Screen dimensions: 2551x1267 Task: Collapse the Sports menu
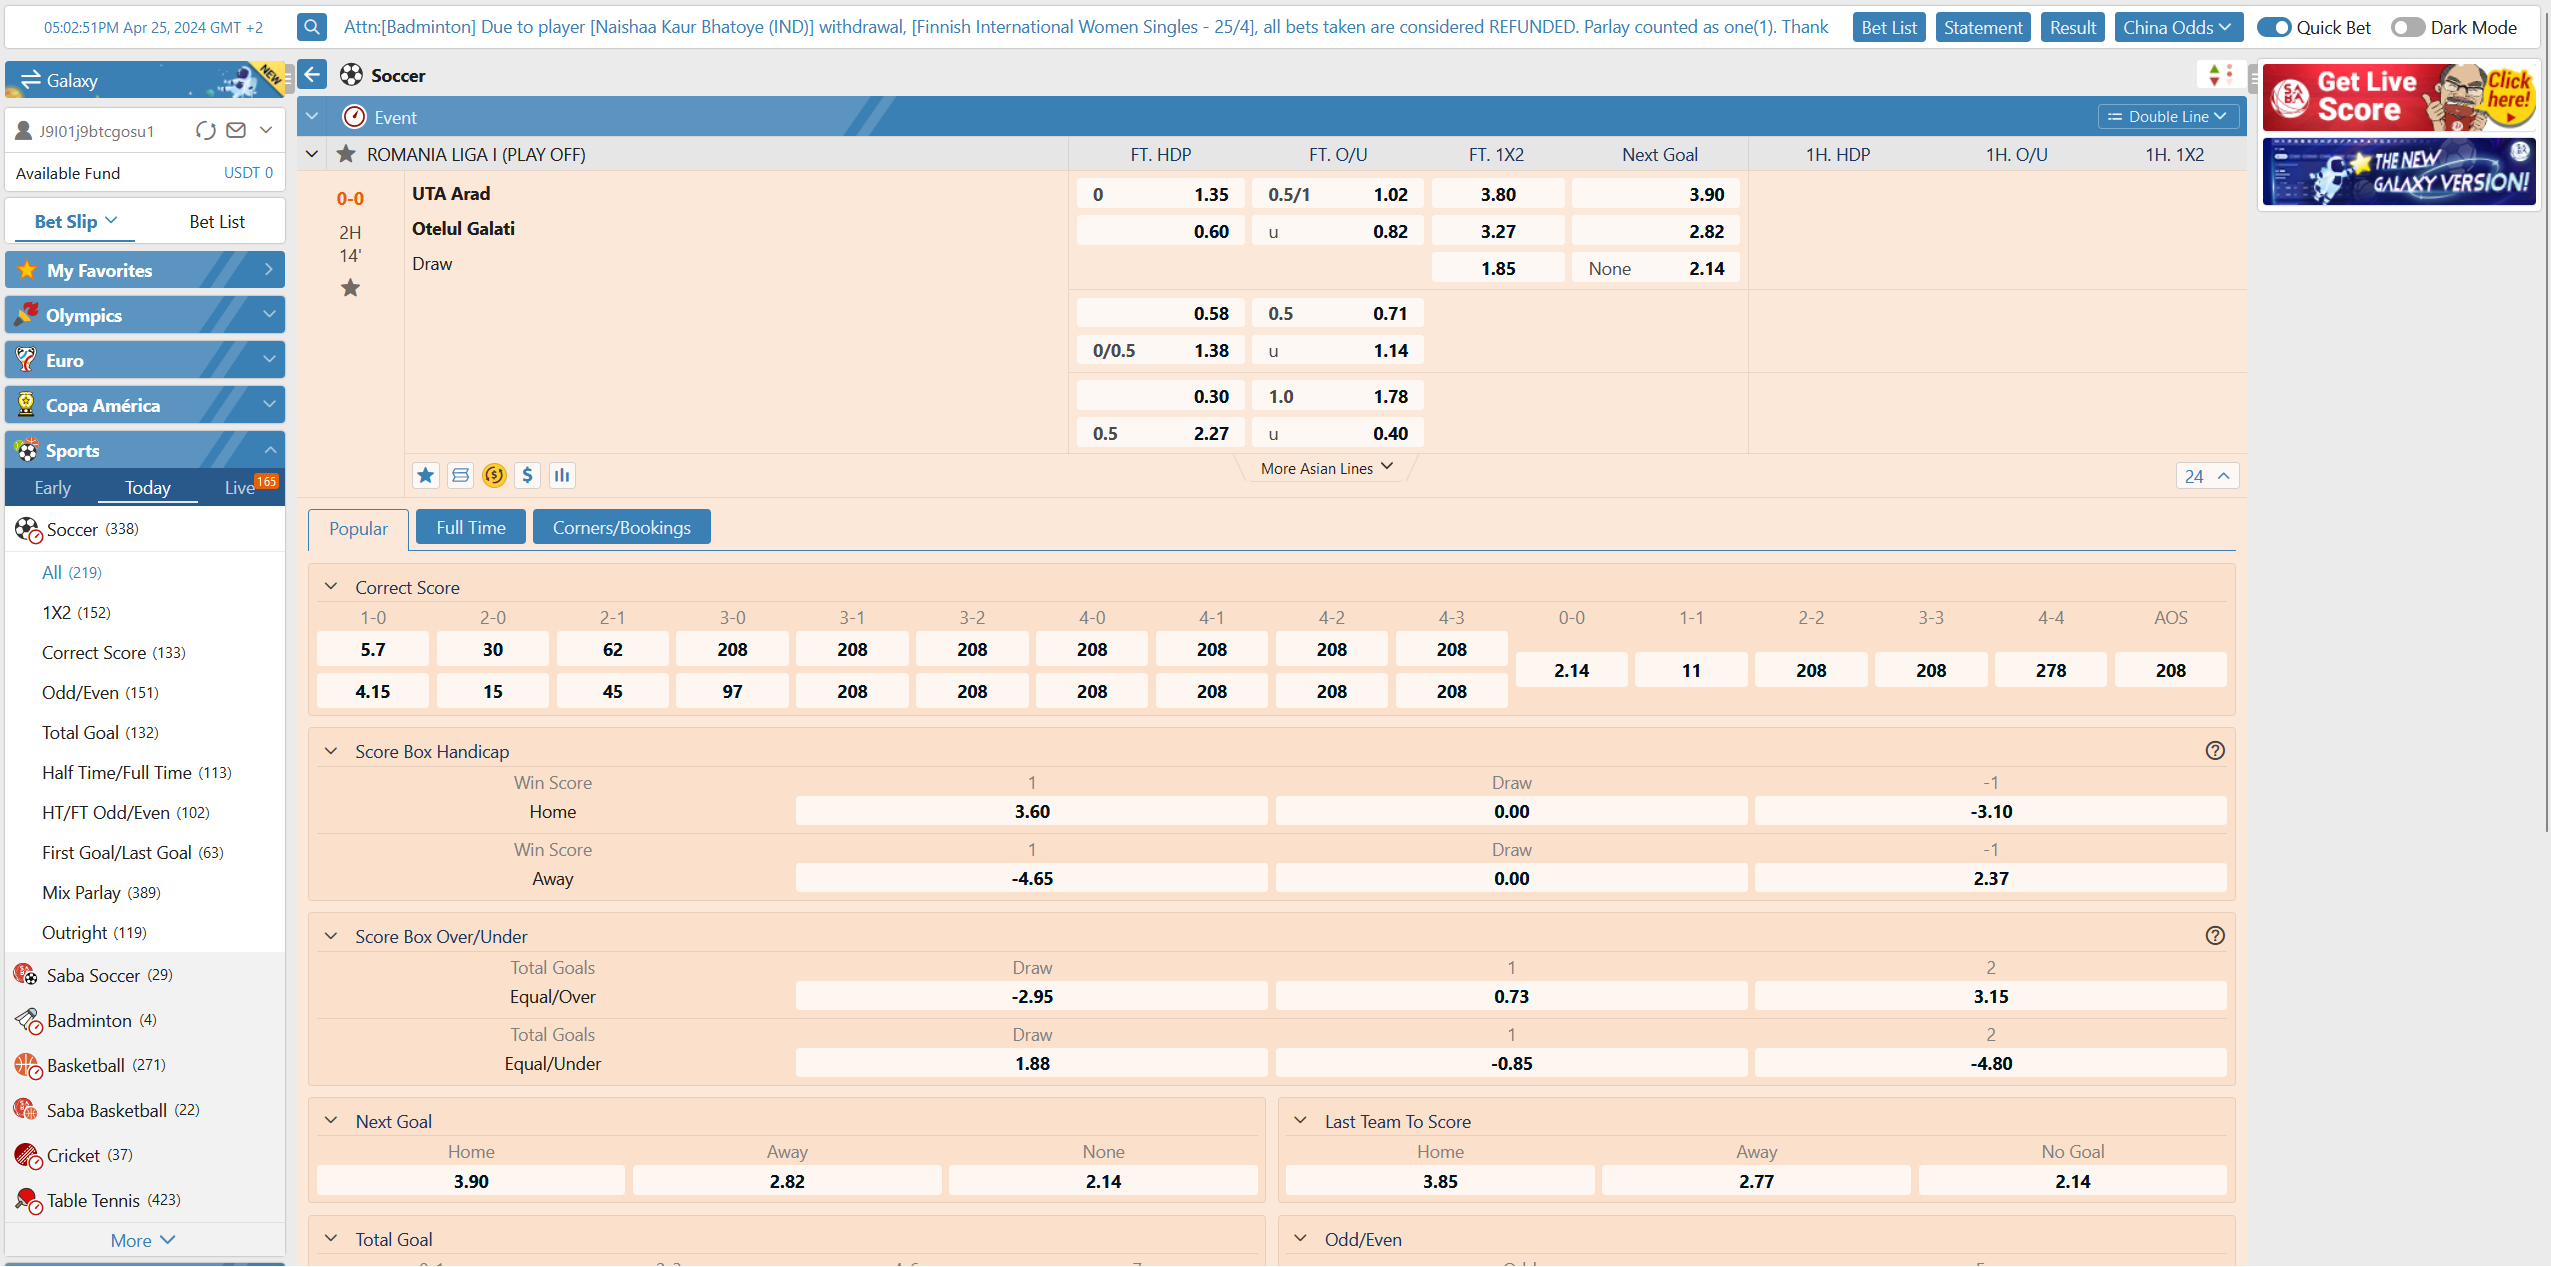coord(145,450)
